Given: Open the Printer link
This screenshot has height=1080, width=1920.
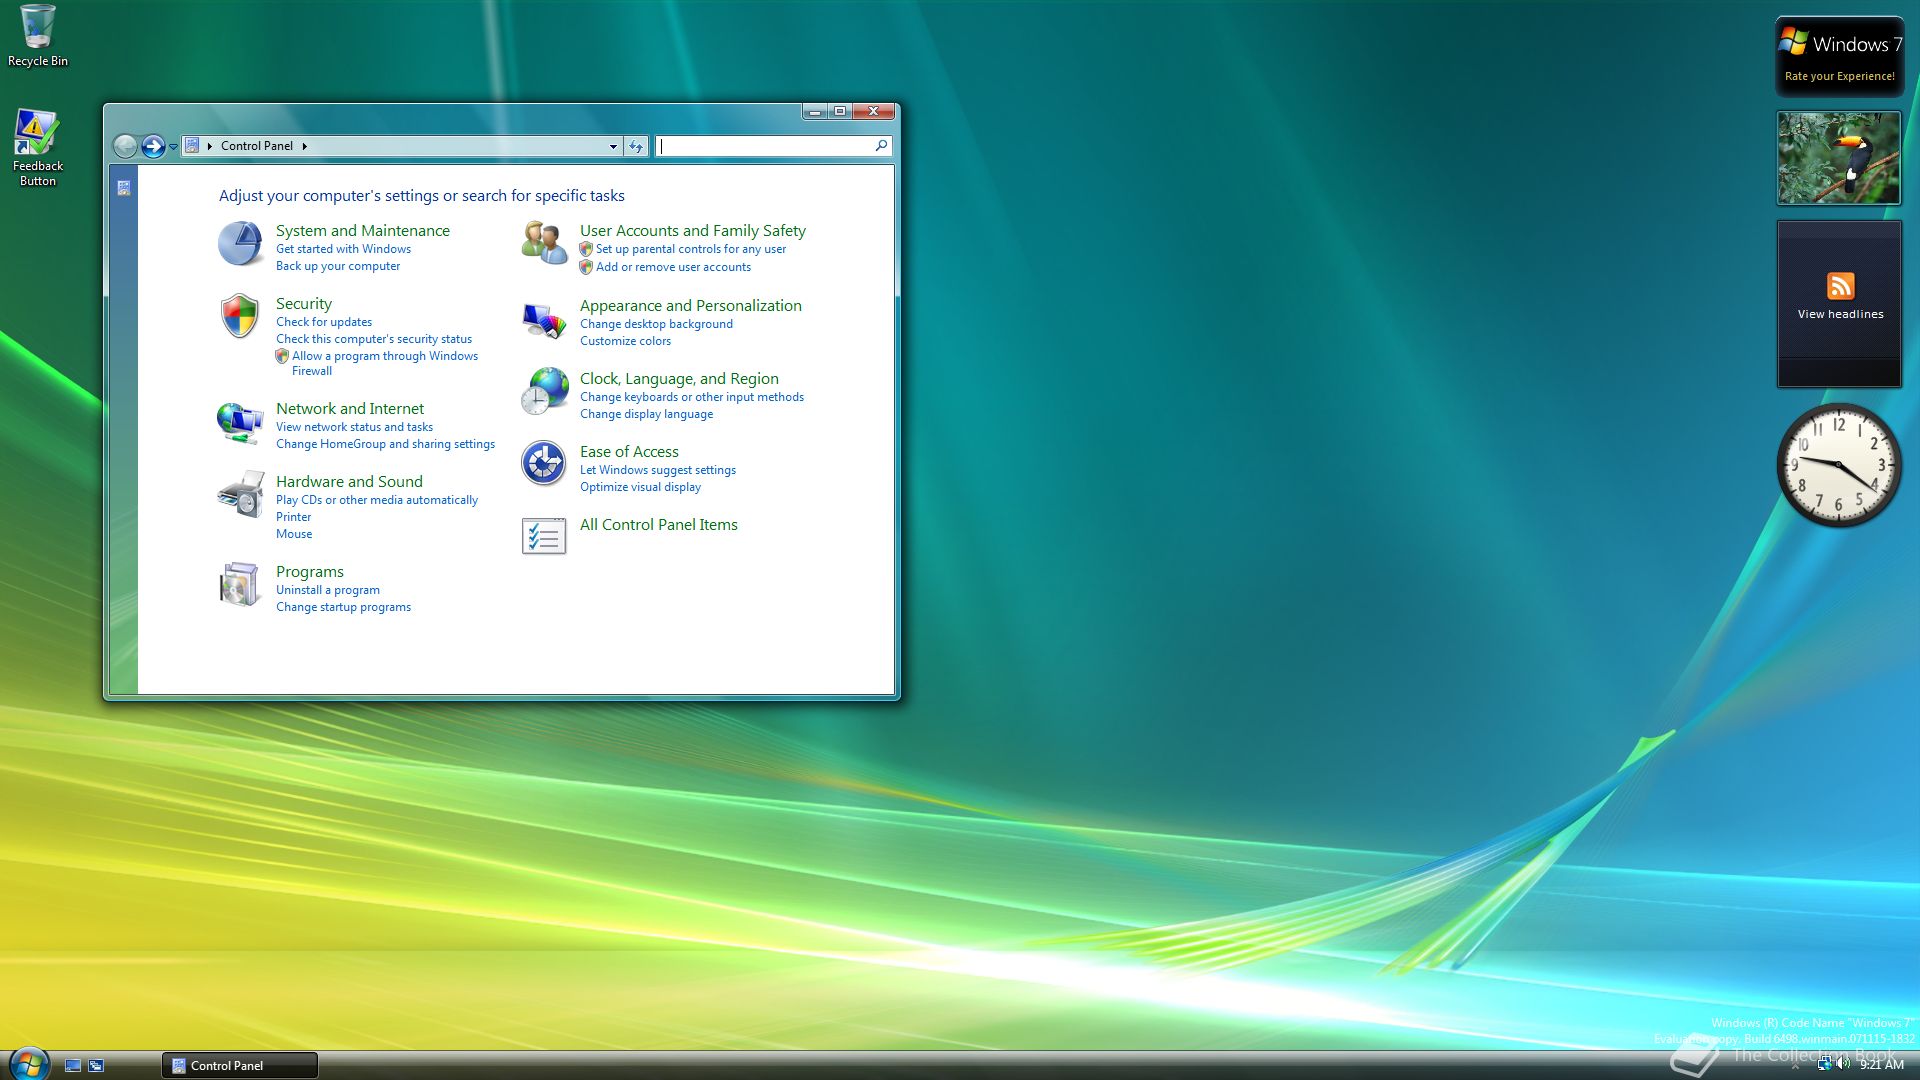Looking at the screenshot, I should (293, 517).
